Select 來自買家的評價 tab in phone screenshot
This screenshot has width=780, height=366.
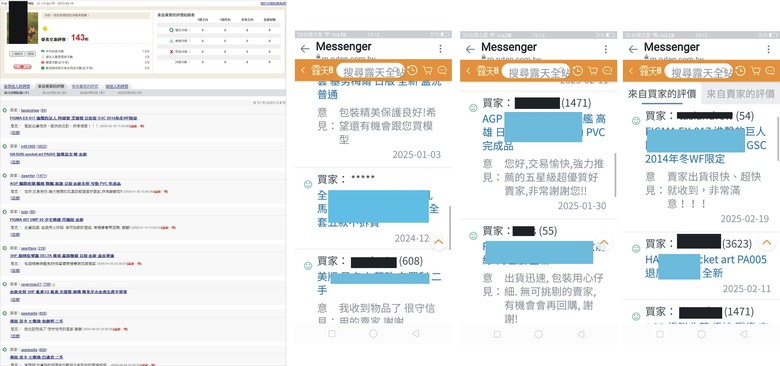661,93
